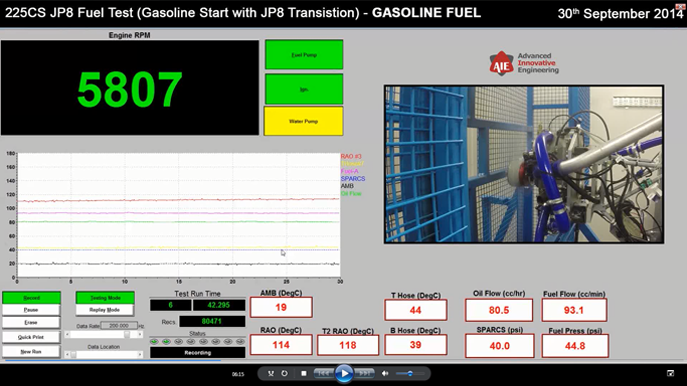687x386 pixels.
Task: Click the AIE company logo
Action: [524, 63]
